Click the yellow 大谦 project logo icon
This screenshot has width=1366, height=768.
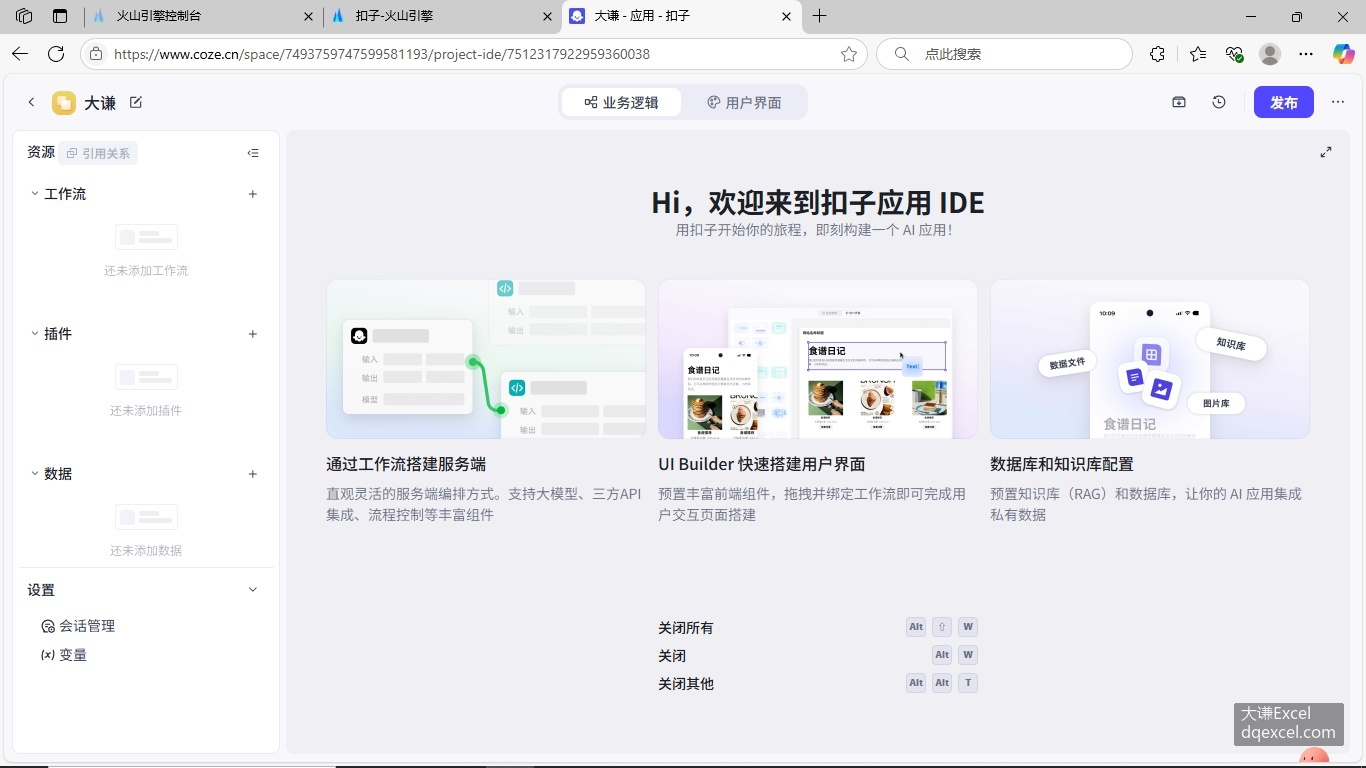64,102
